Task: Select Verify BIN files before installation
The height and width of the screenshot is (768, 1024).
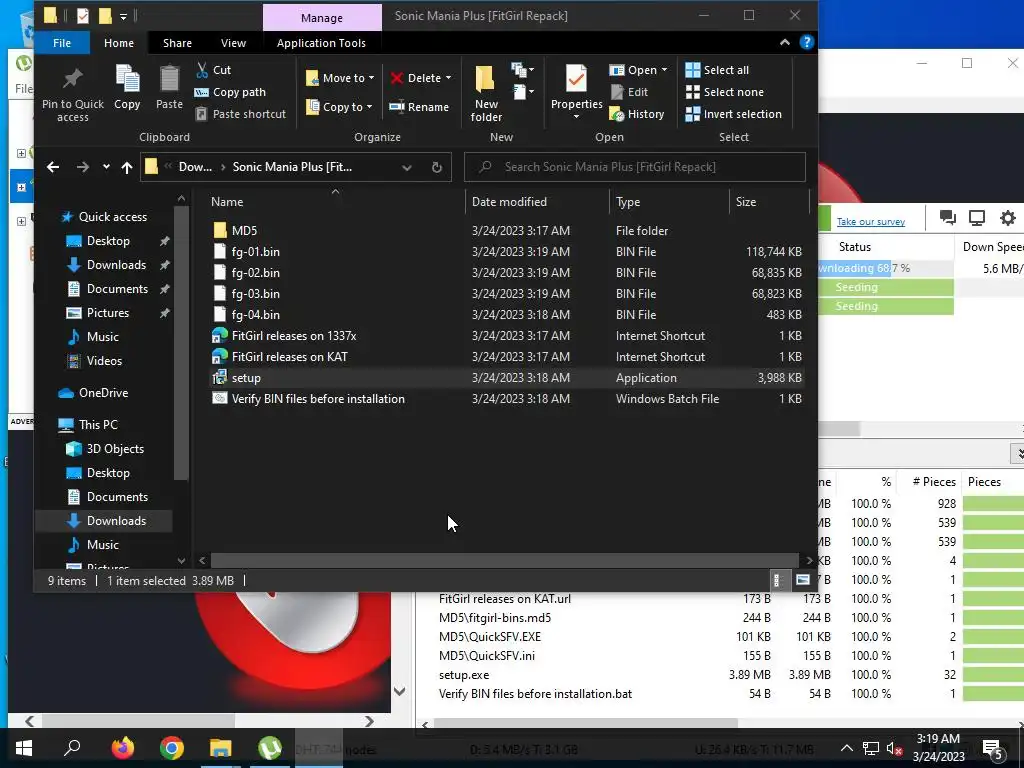Action: coord(317,398)
